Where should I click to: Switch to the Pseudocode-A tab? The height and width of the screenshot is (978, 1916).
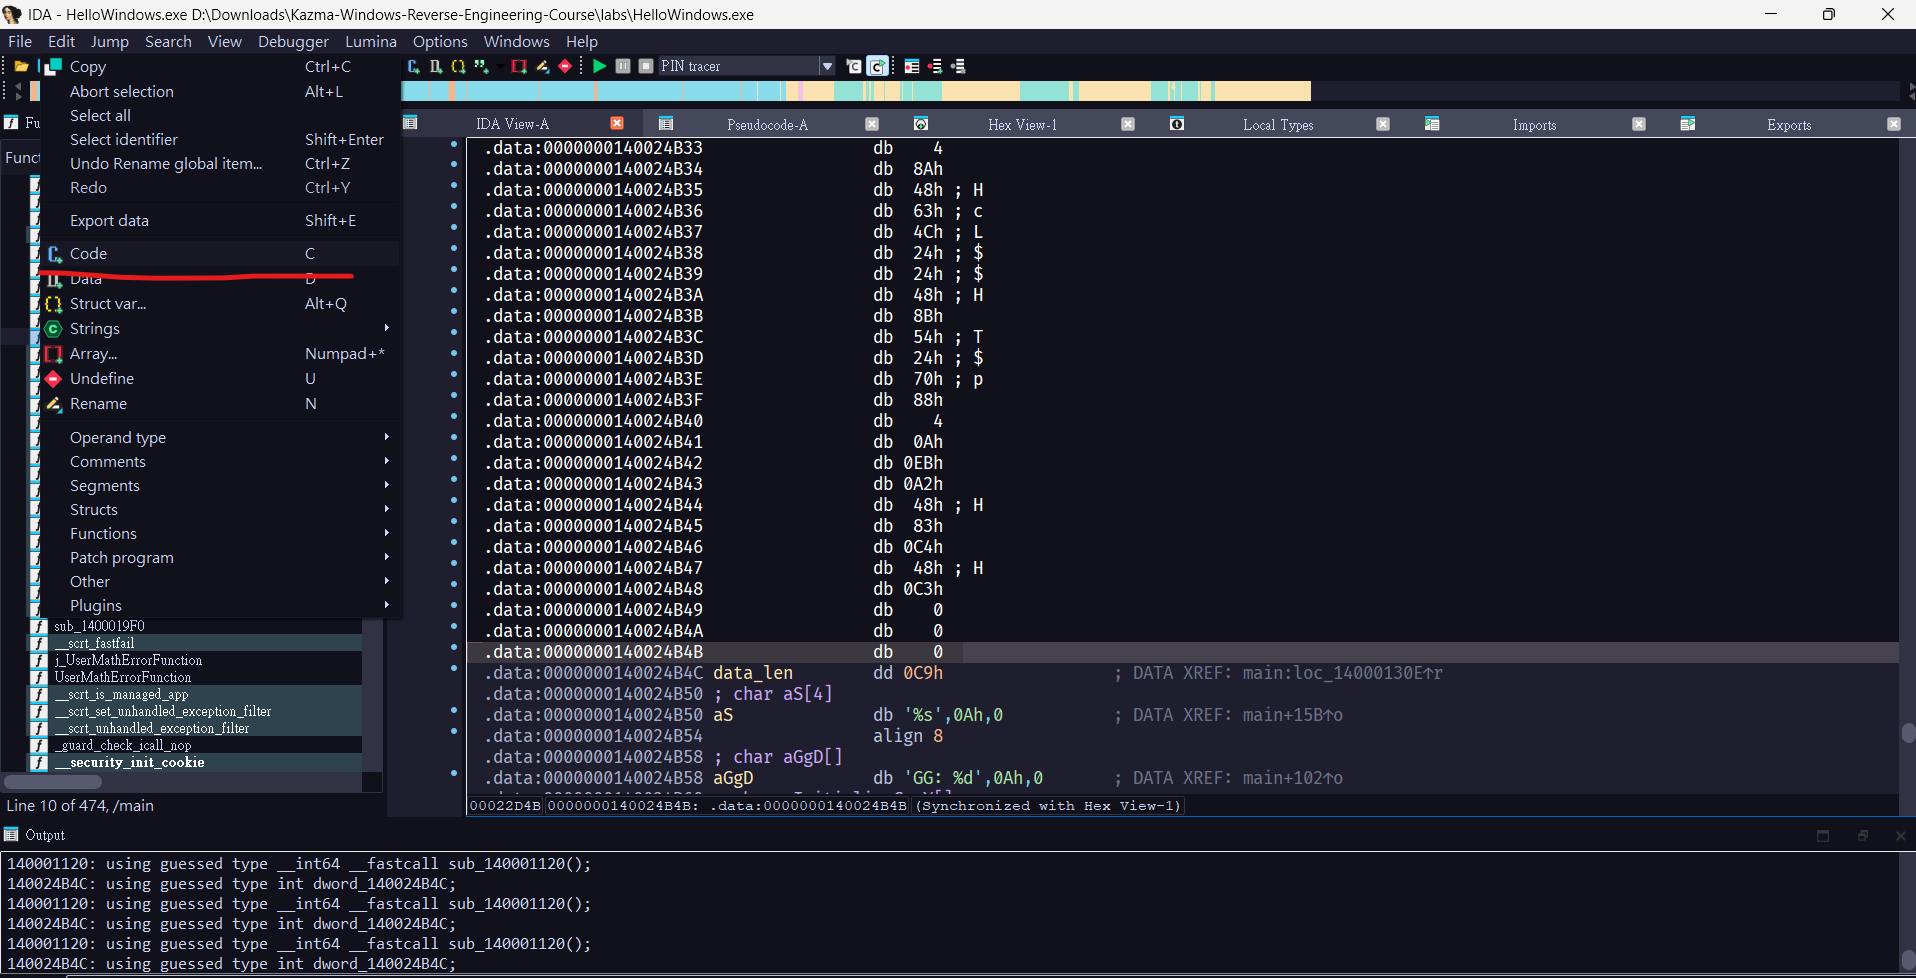coord(767,124)
